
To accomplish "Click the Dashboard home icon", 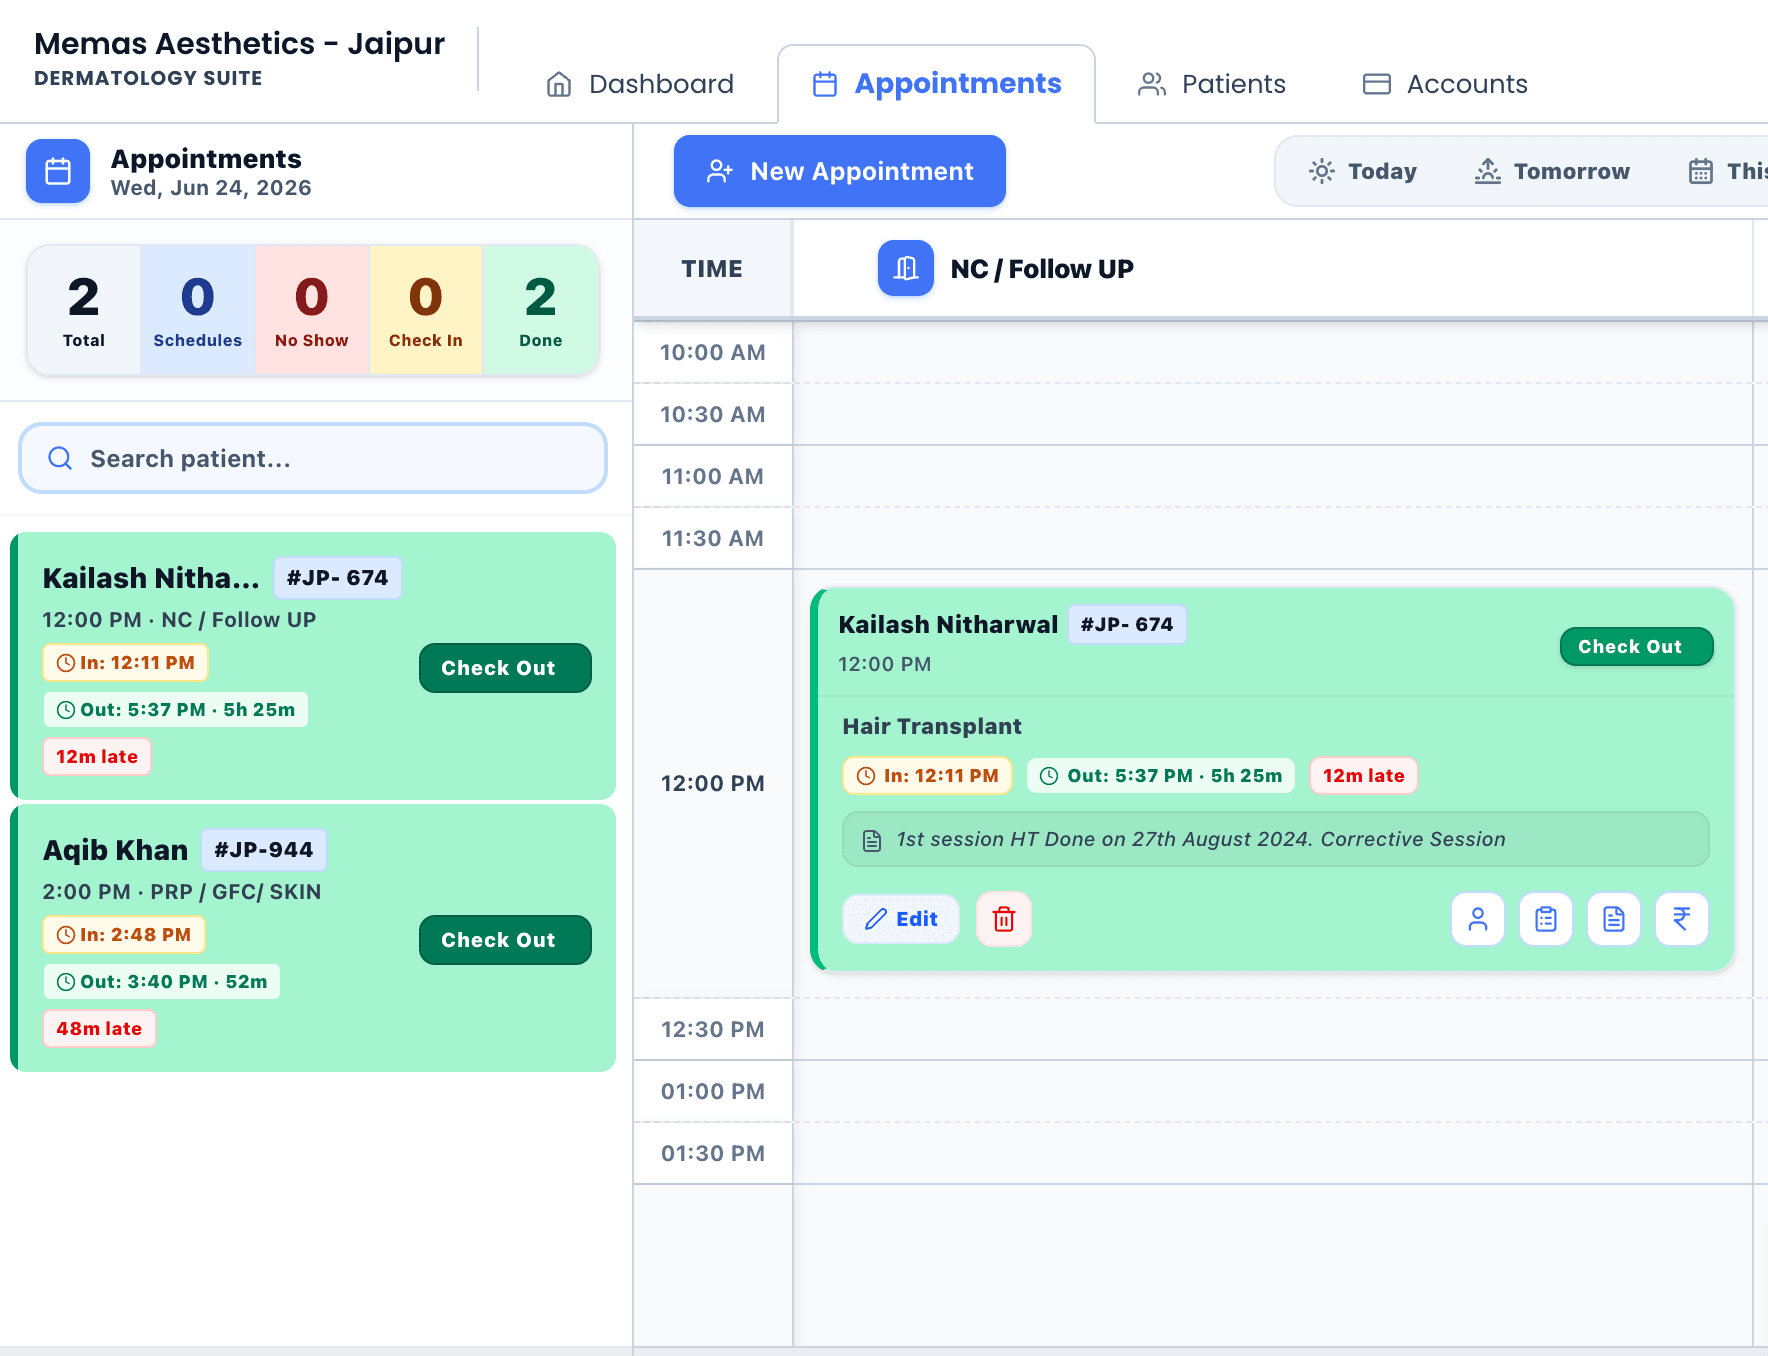I will click(559, 84).
